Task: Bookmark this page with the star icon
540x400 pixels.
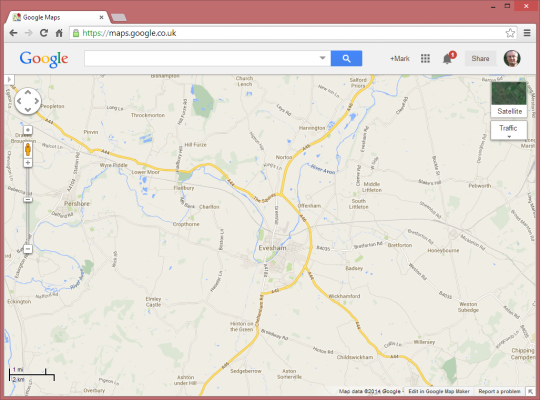Action: coord(510,33)
